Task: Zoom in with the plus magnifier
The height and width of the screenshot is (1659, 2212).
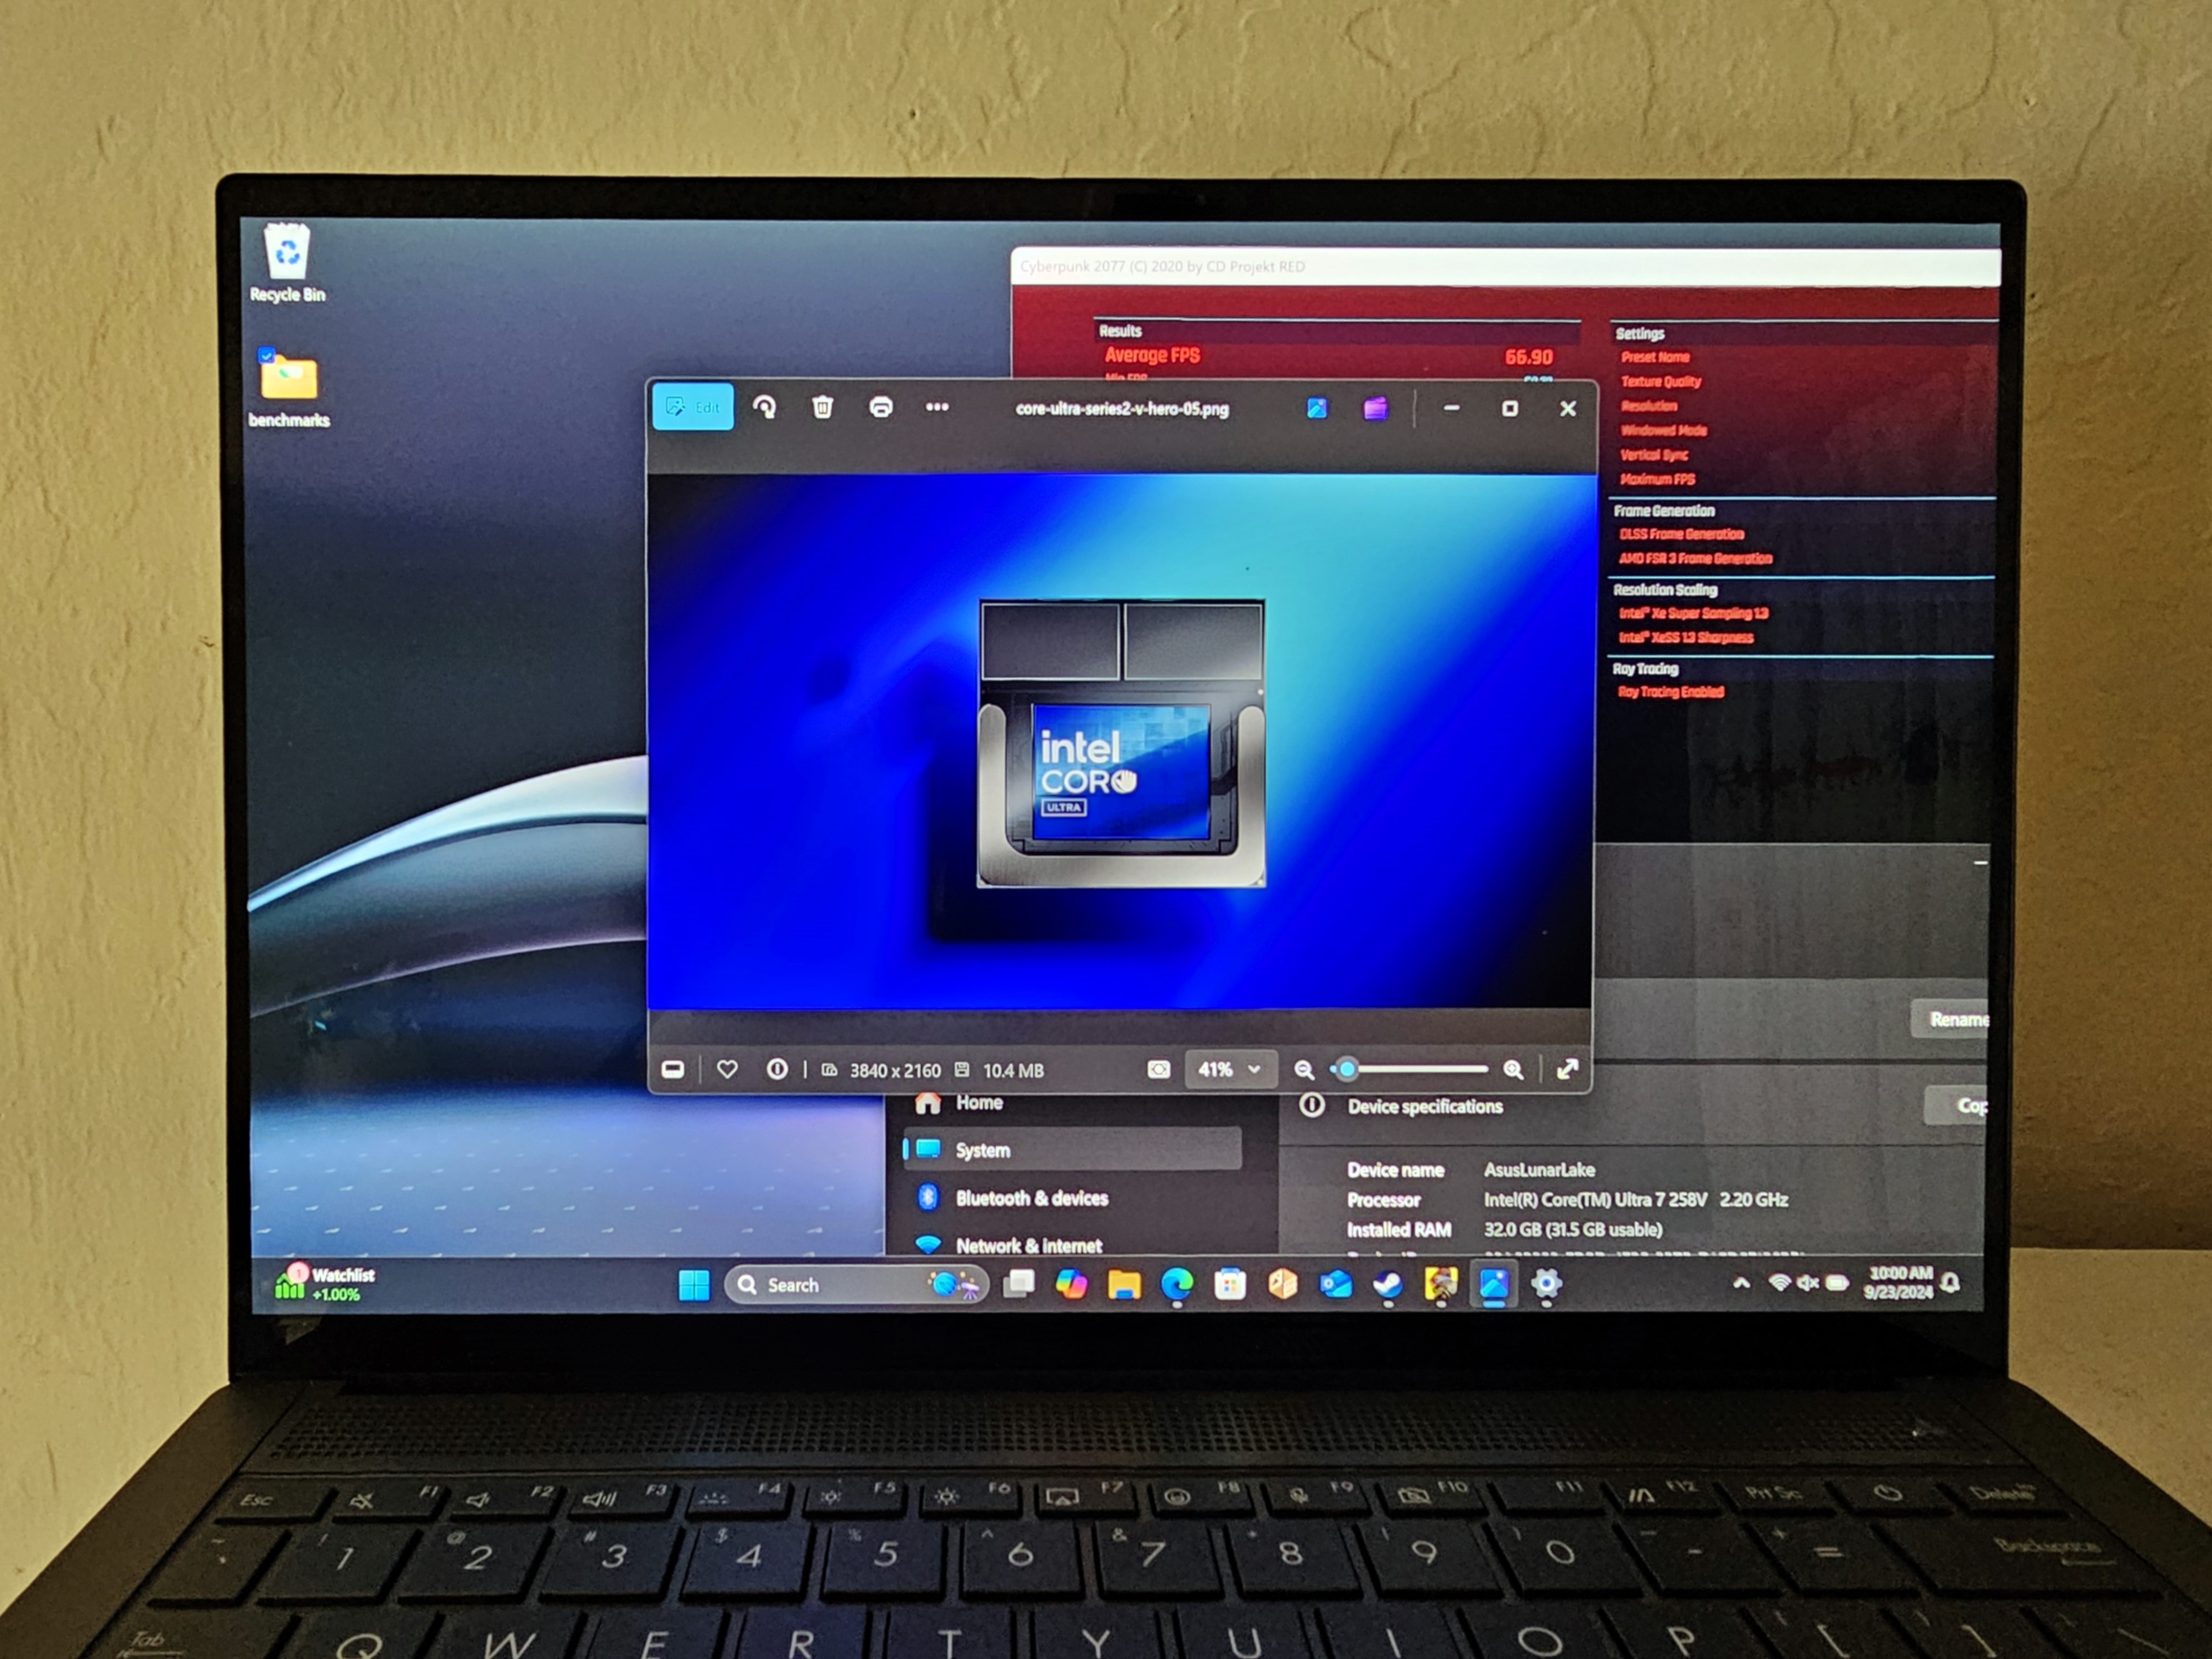Action: coord(1513,1070)
